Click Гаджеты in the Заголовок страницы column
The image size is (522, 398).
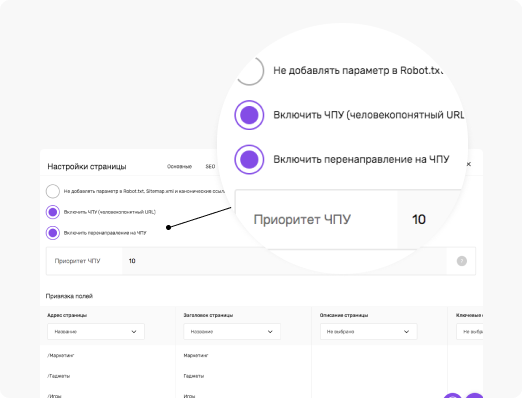pos(194,376)
